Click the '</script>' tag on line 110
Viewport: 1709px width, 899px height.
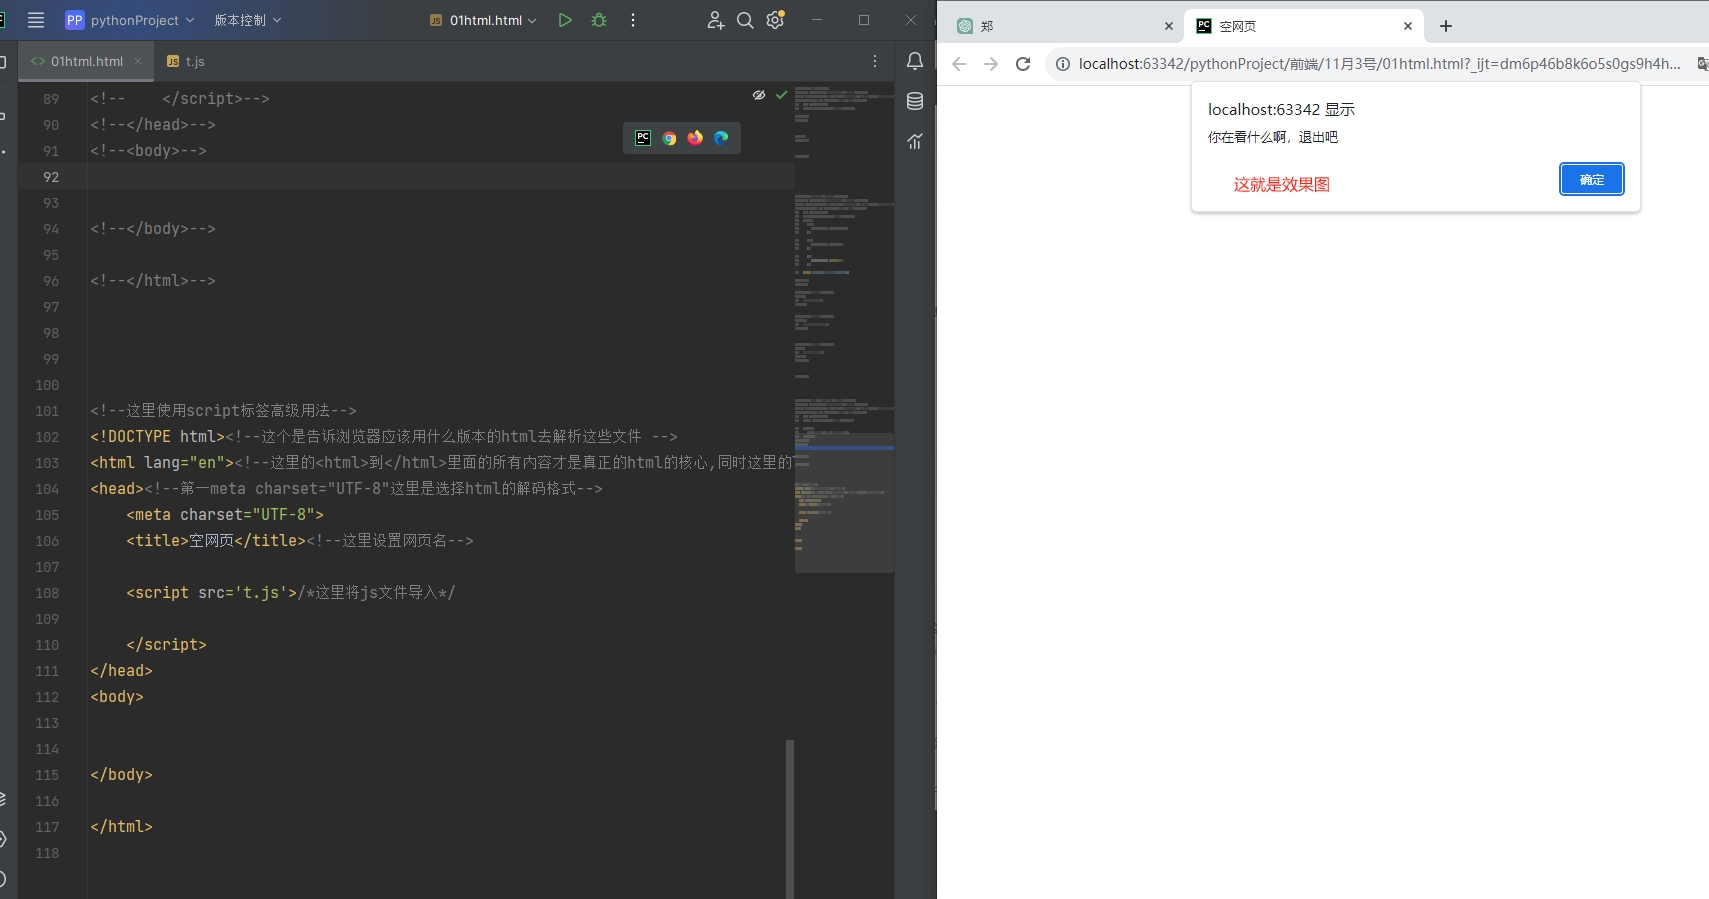(x=166, y=645)
